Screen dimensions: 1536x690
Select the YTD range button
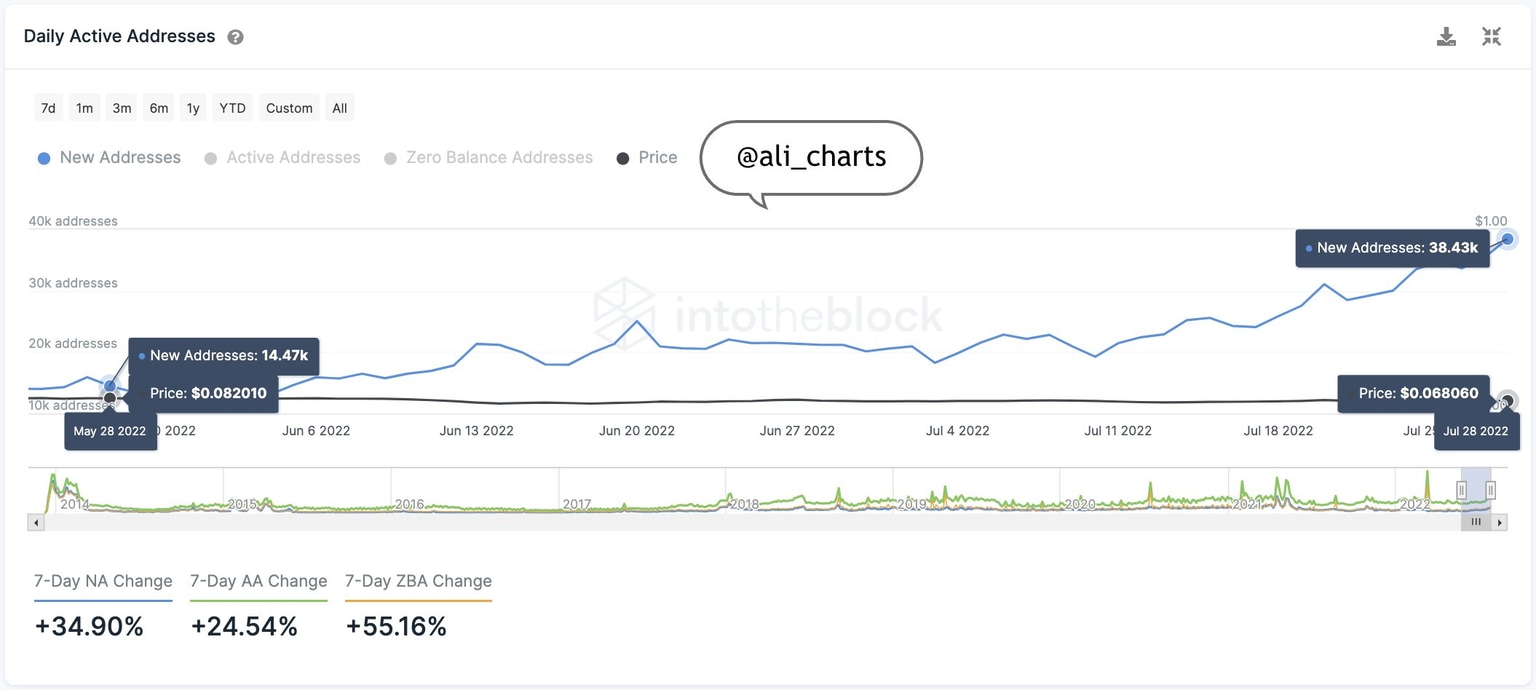[x=233, y=108]
